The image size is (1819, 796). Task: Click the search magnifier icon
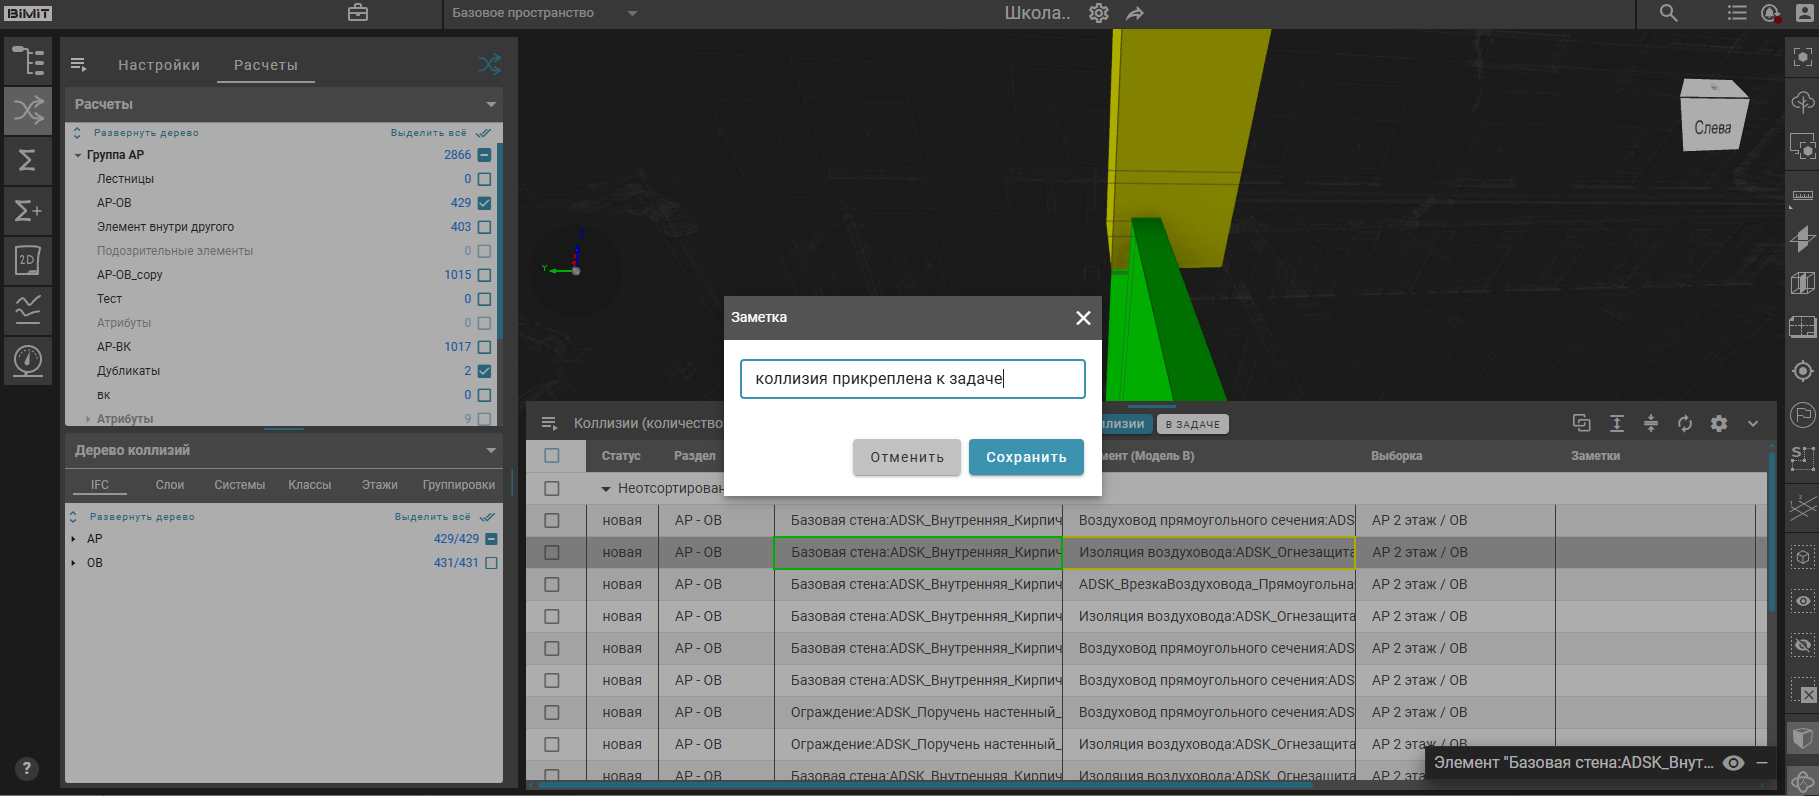pyautogui.click(x=1668, y=13)
